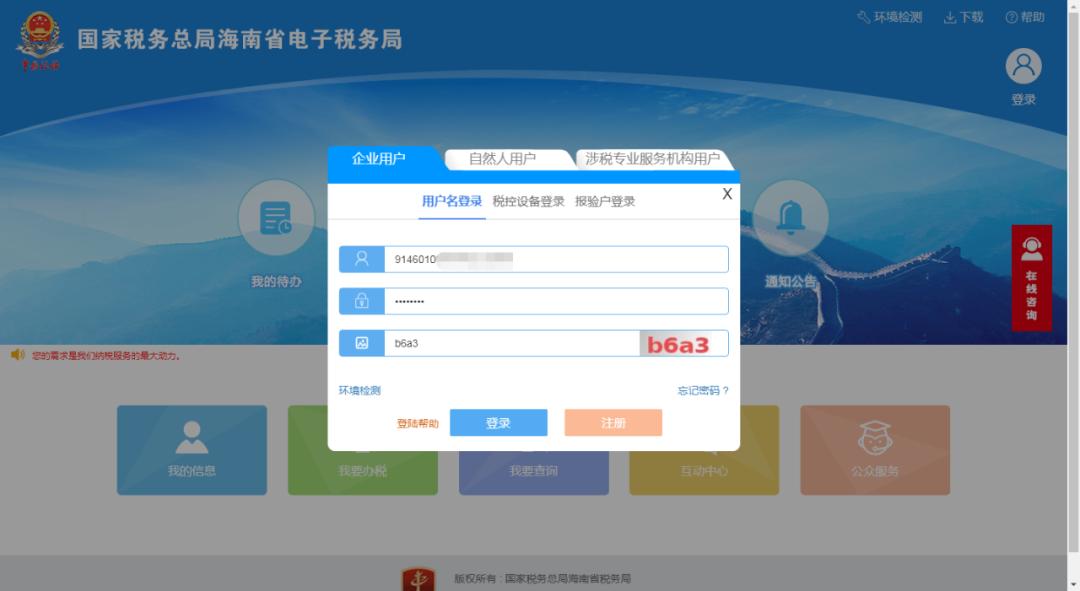Open 我的待办 circular icon
1080x591 pixels.
[276, 218]
